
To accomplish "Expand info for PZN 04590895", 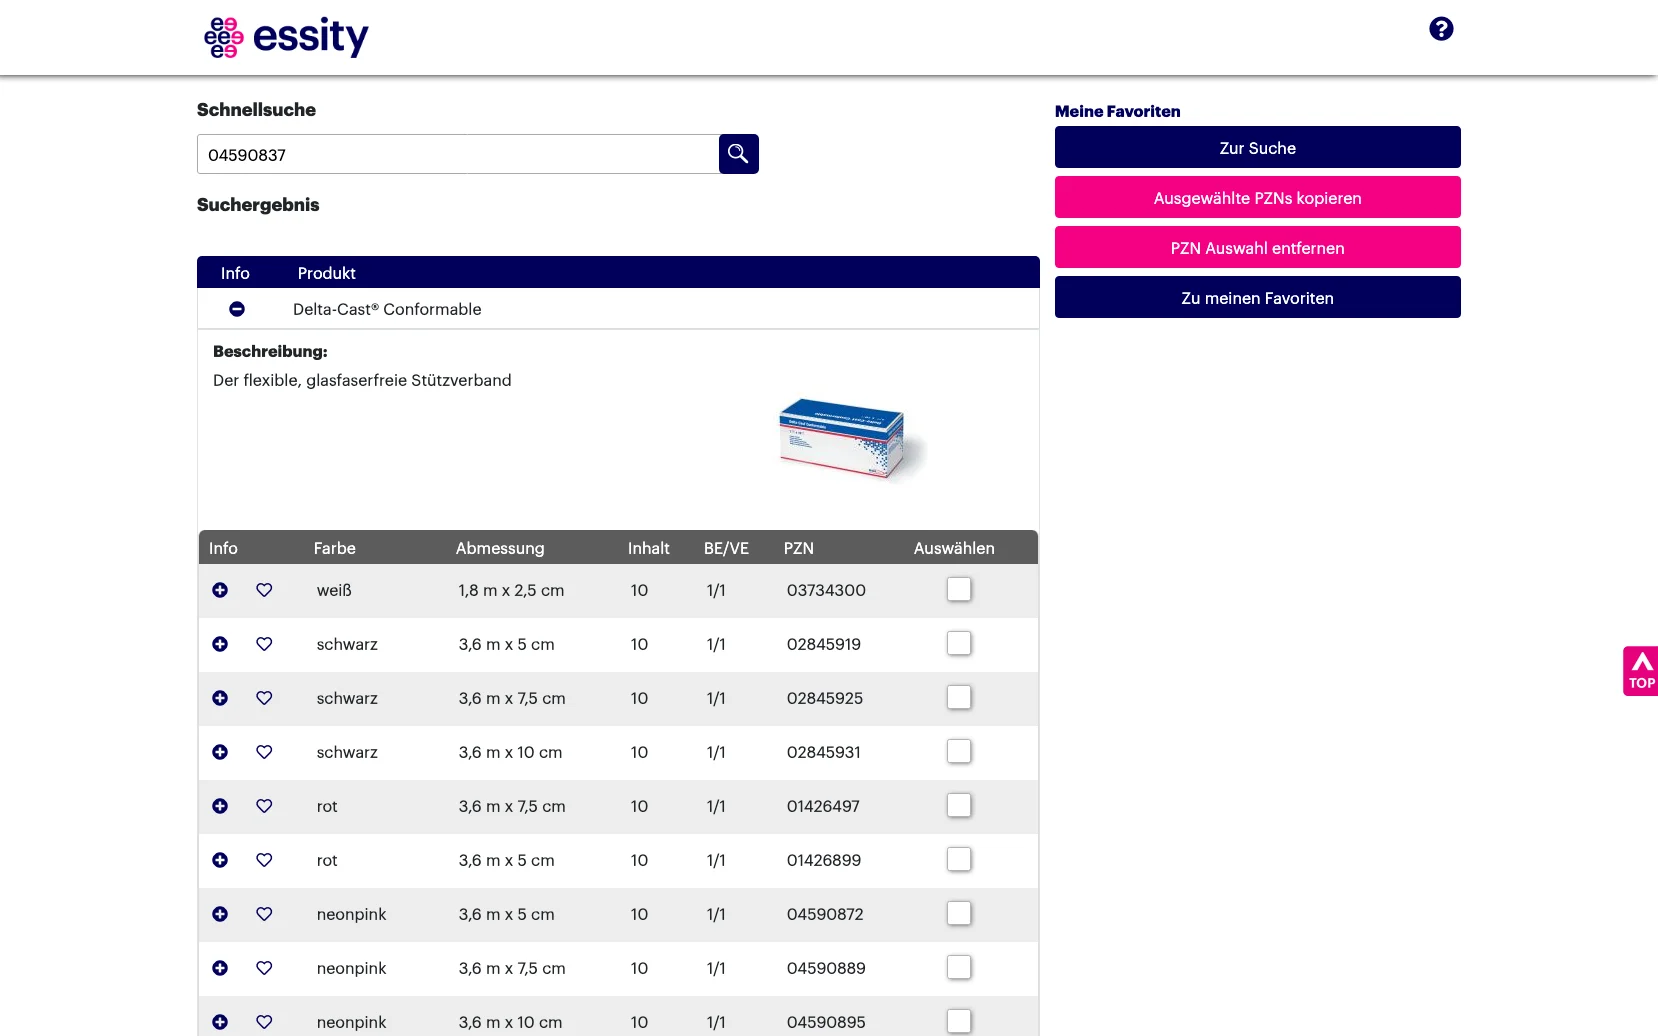I will pos(220,1022).
